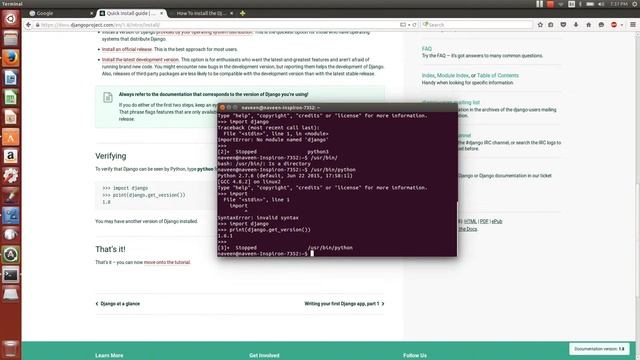Image resolution: width=640 pixels, height=360 pixels.
Task: Save the page to Pocket
Action: click(x=563, y=25)
